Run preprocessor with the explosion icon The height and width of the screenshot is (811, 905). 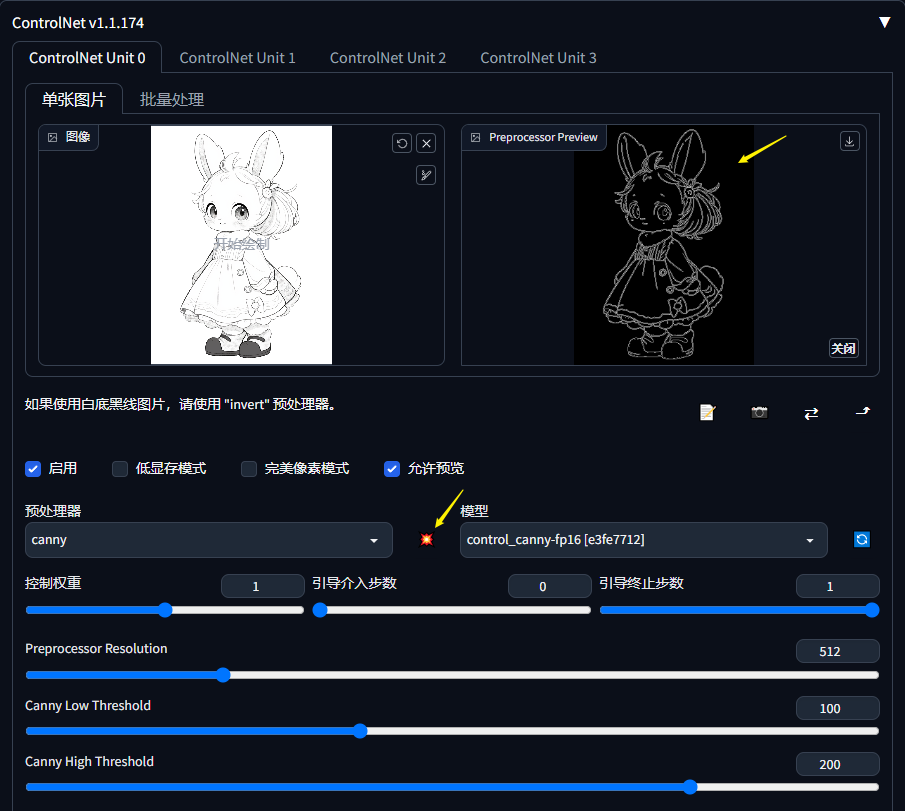[x=427, y=539]
